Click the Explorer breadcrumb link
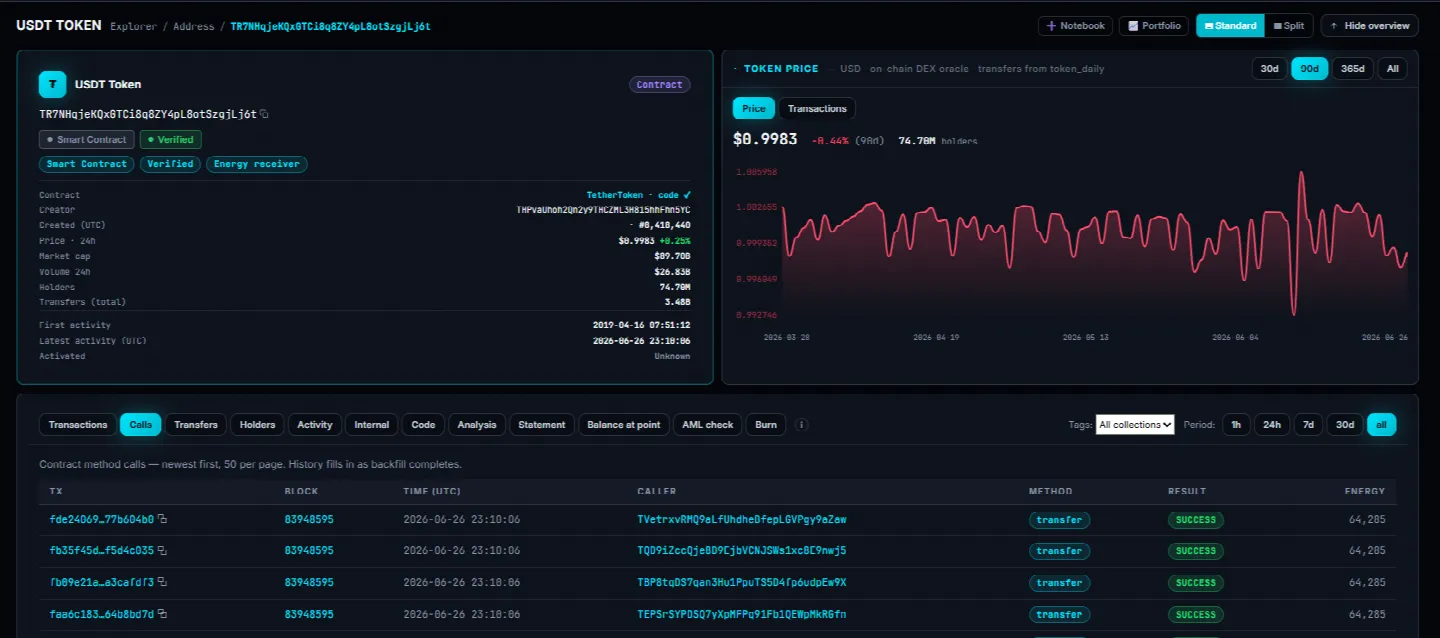 click(133, 26)
